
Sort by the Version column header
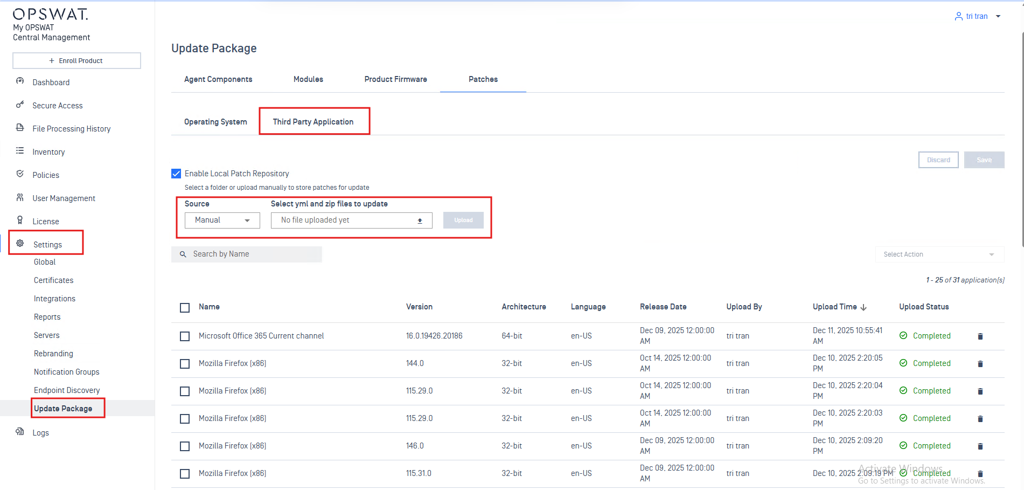[419, 307]
